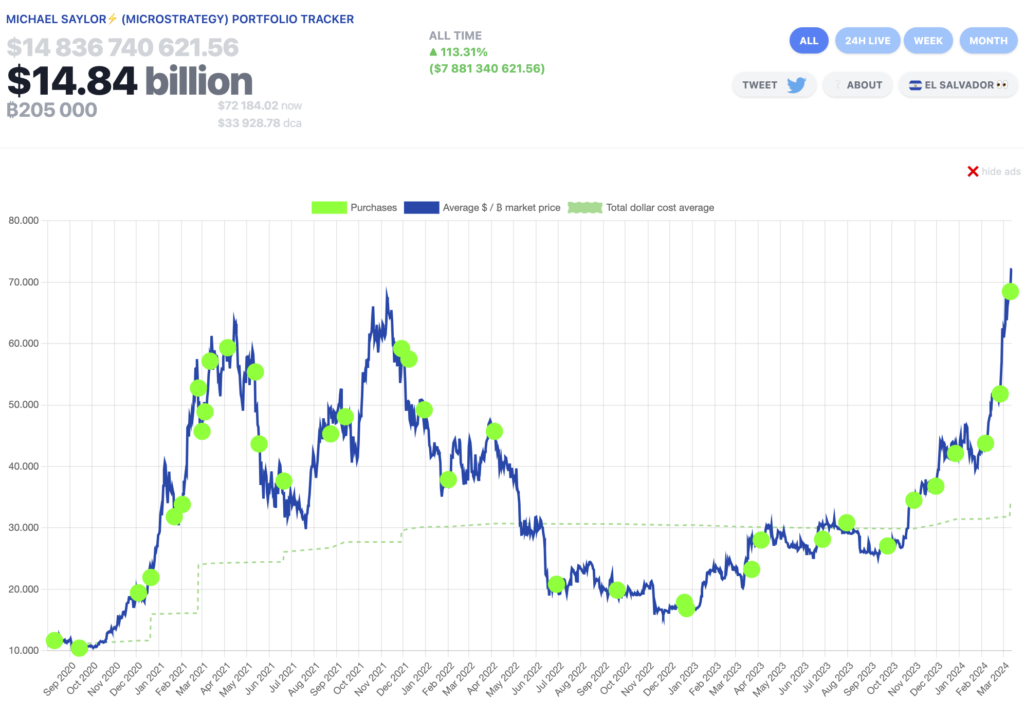The image size is (1024, 715).
Task: Select the ALL time range tab
Action: point(809,41)
